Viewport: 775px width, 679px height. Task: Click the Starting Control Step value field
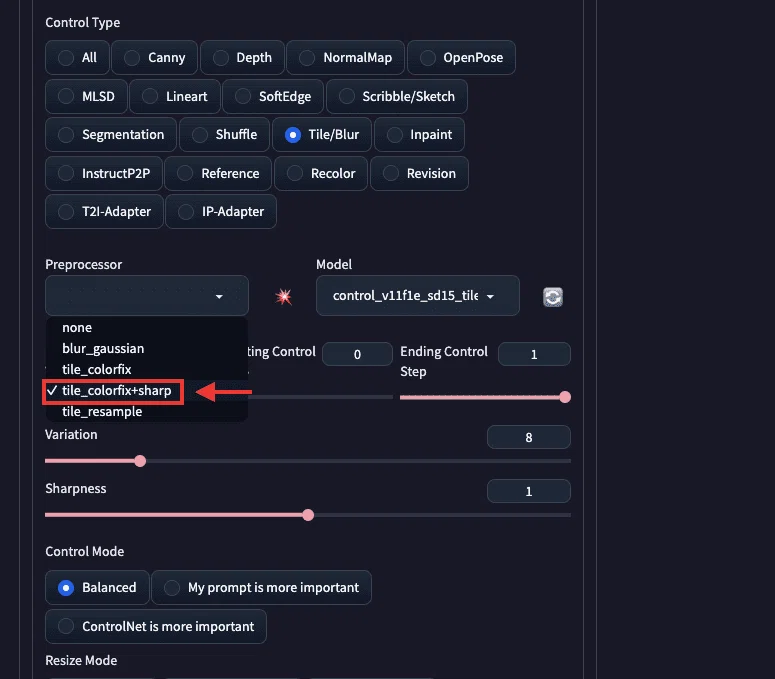357,354
